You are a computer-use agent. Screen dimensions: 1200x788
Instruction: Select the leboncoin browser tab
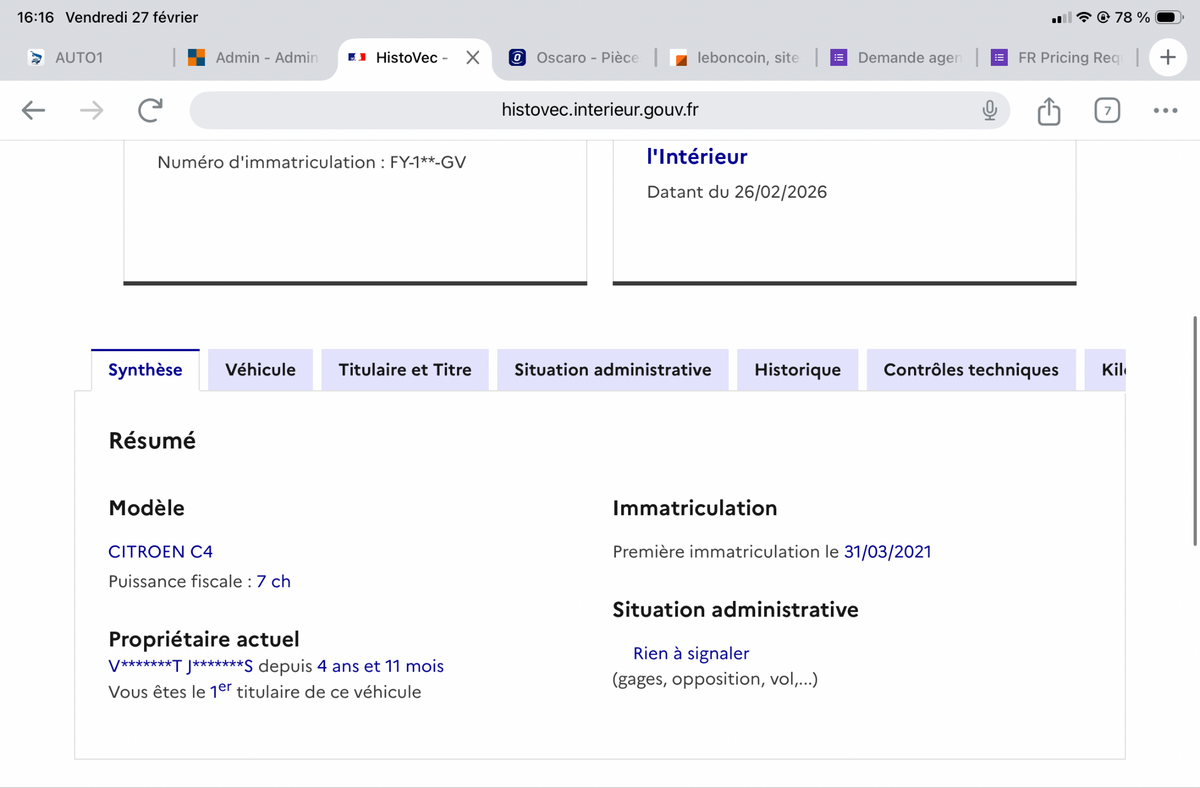(x=737, y=57)
